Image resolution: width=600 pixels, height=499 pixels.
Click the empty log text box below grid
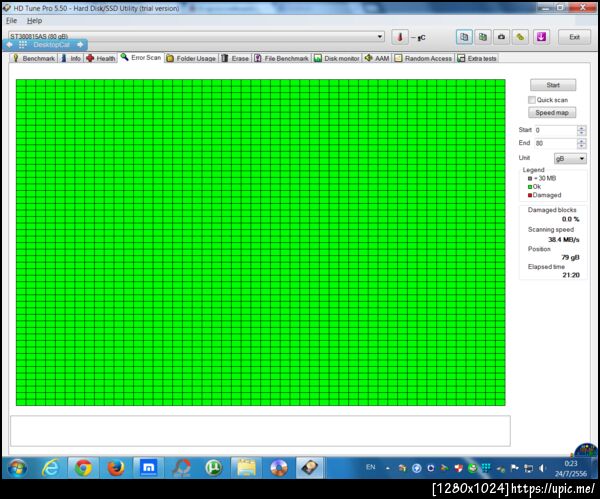(260, 431)
